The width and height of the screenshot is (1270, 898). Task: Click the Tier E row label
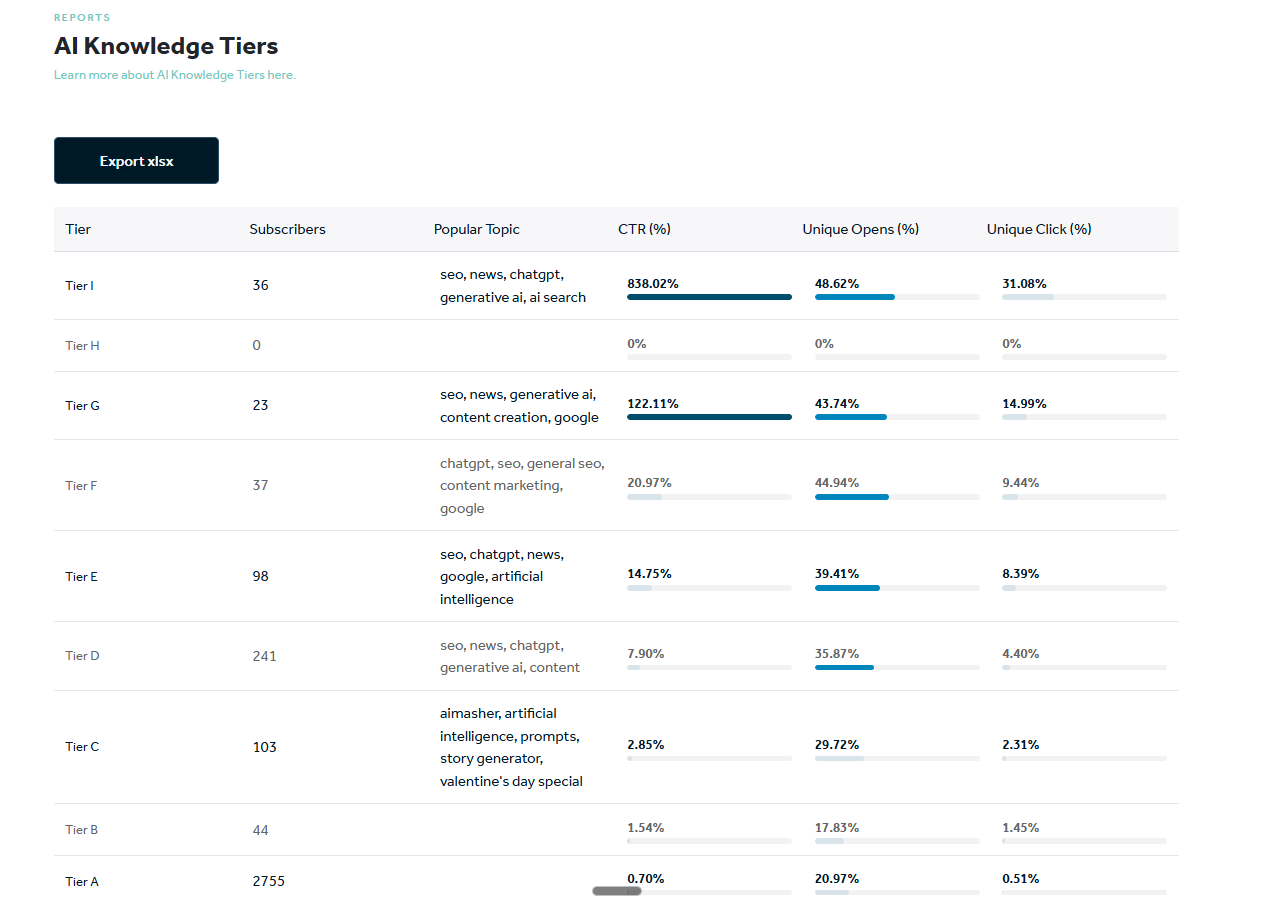81,577
